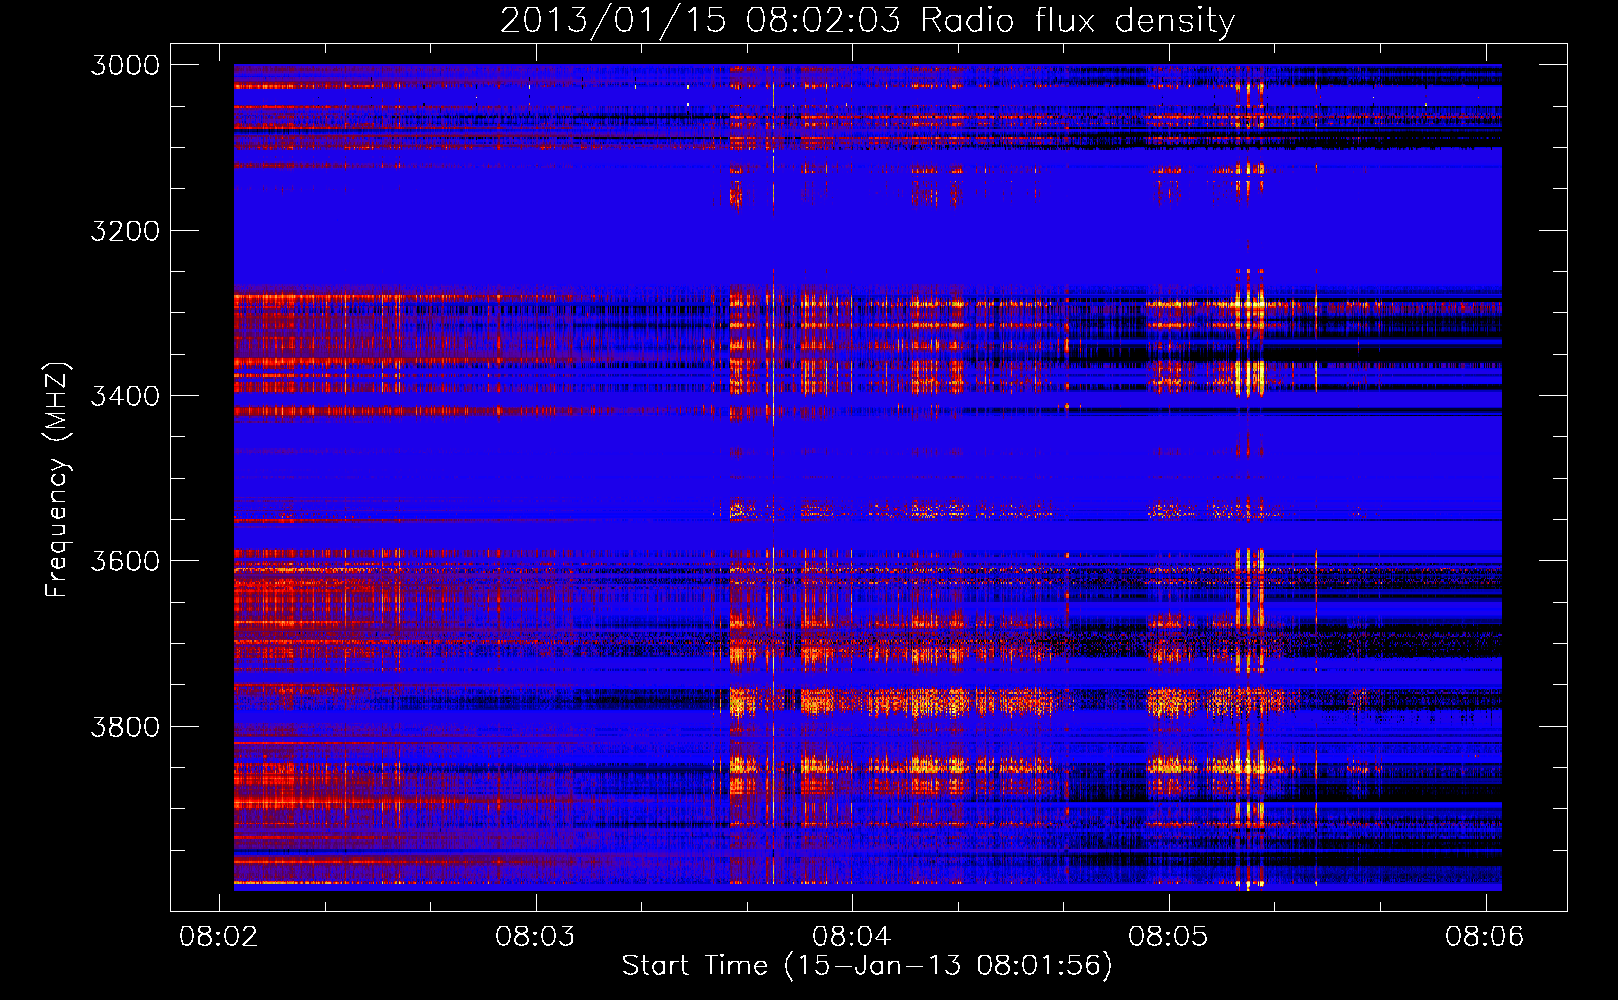Click the 08:06 time tick label

(1485, 936)
